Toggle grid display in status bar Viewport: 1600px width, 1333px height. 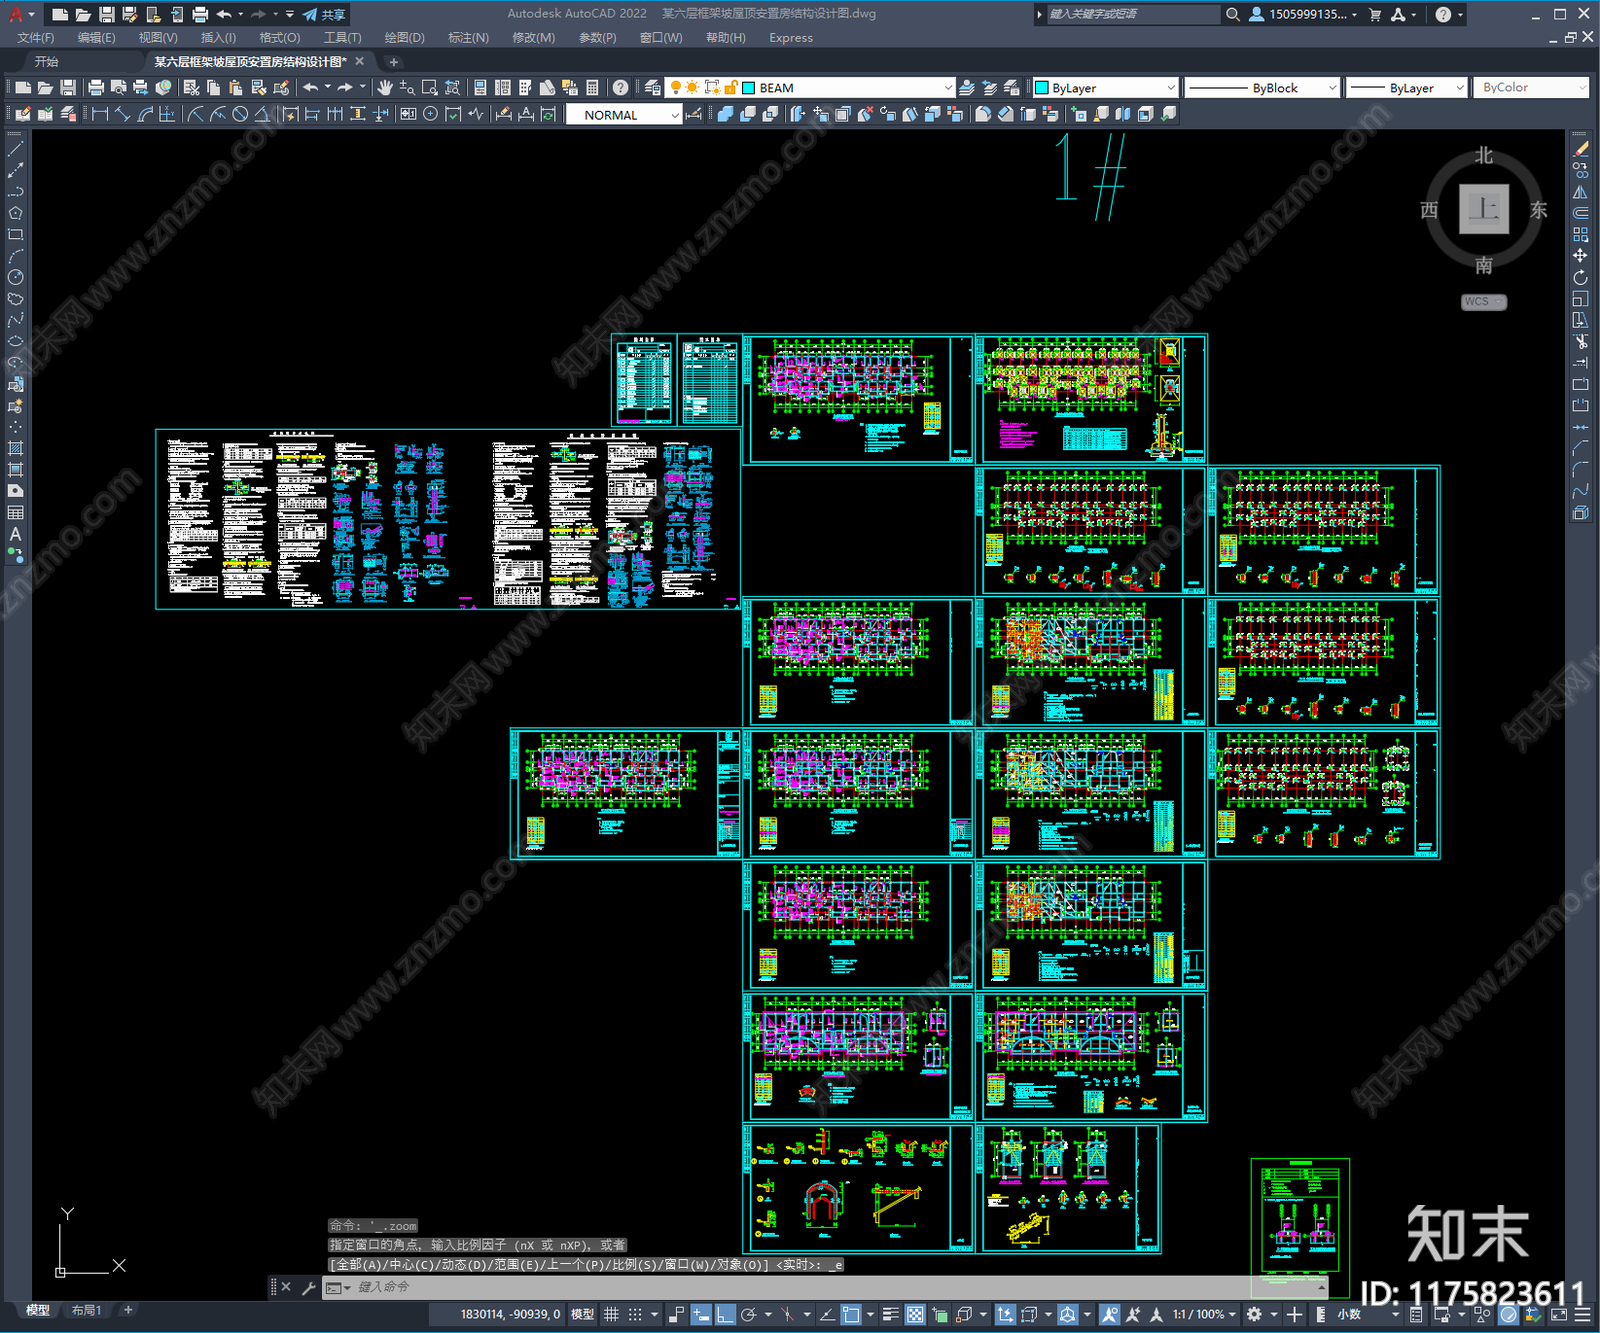point(611,1314)
